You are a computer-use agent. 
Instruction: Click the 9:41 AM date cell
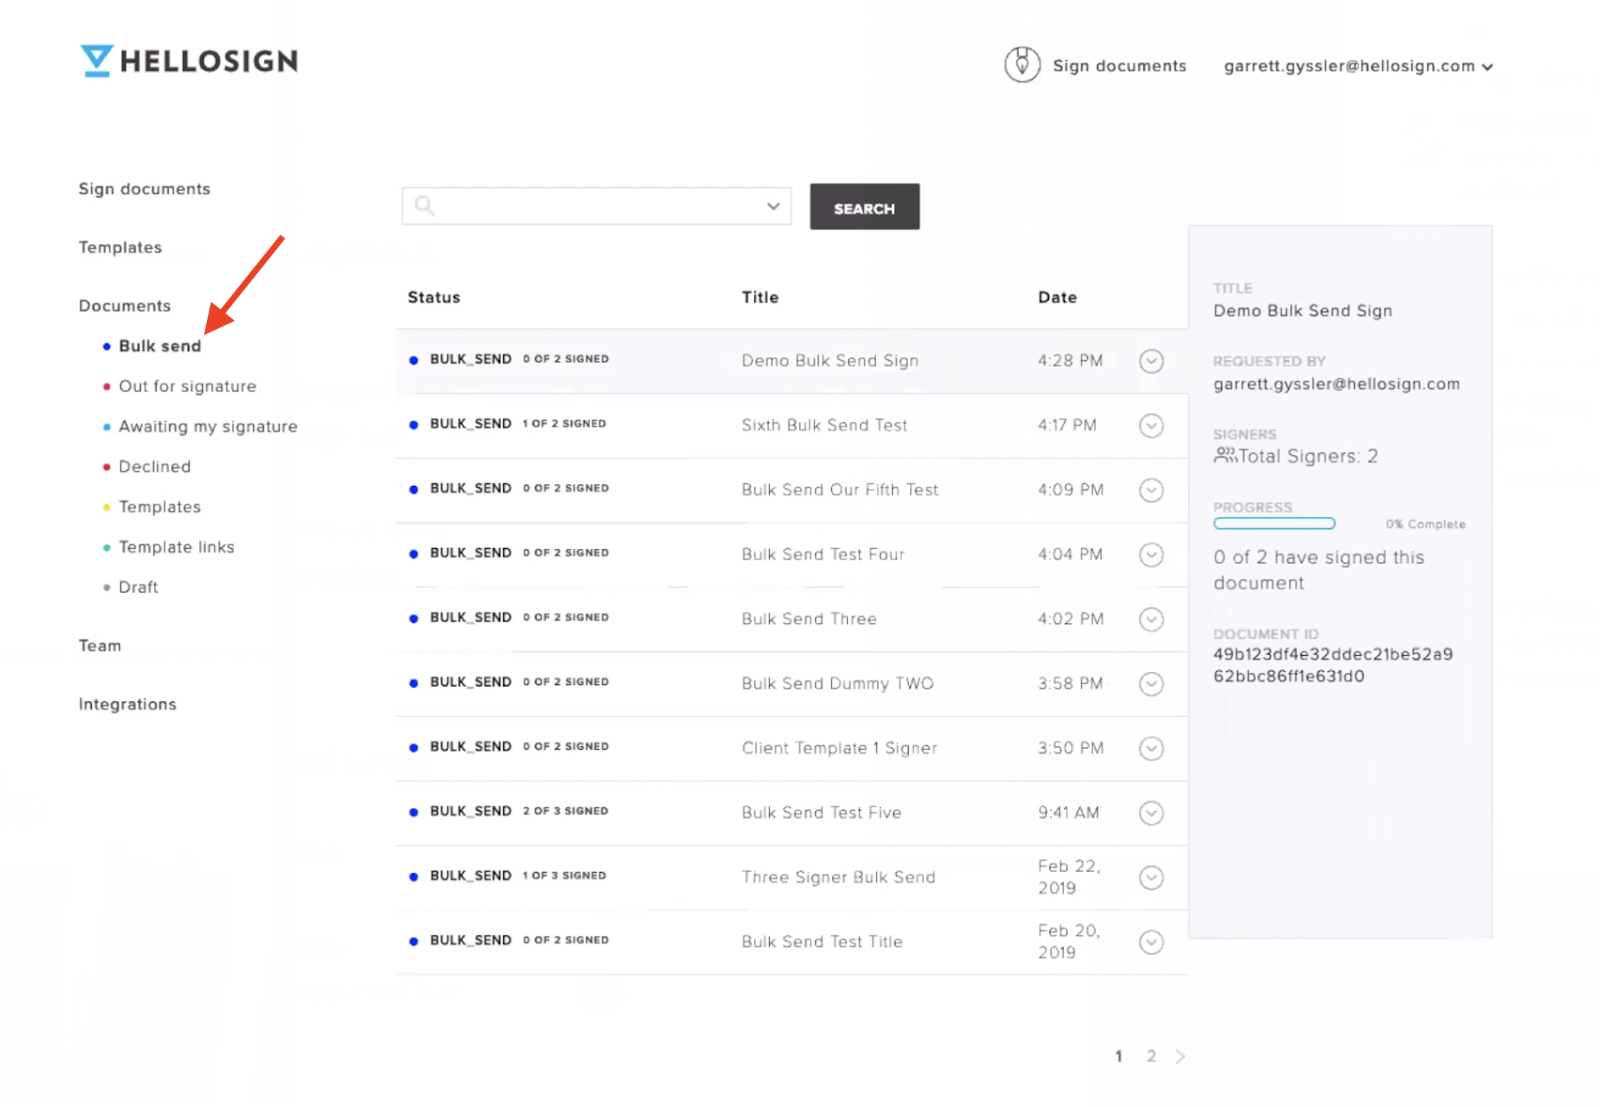pyautogui.click(x=1068, y=813)
